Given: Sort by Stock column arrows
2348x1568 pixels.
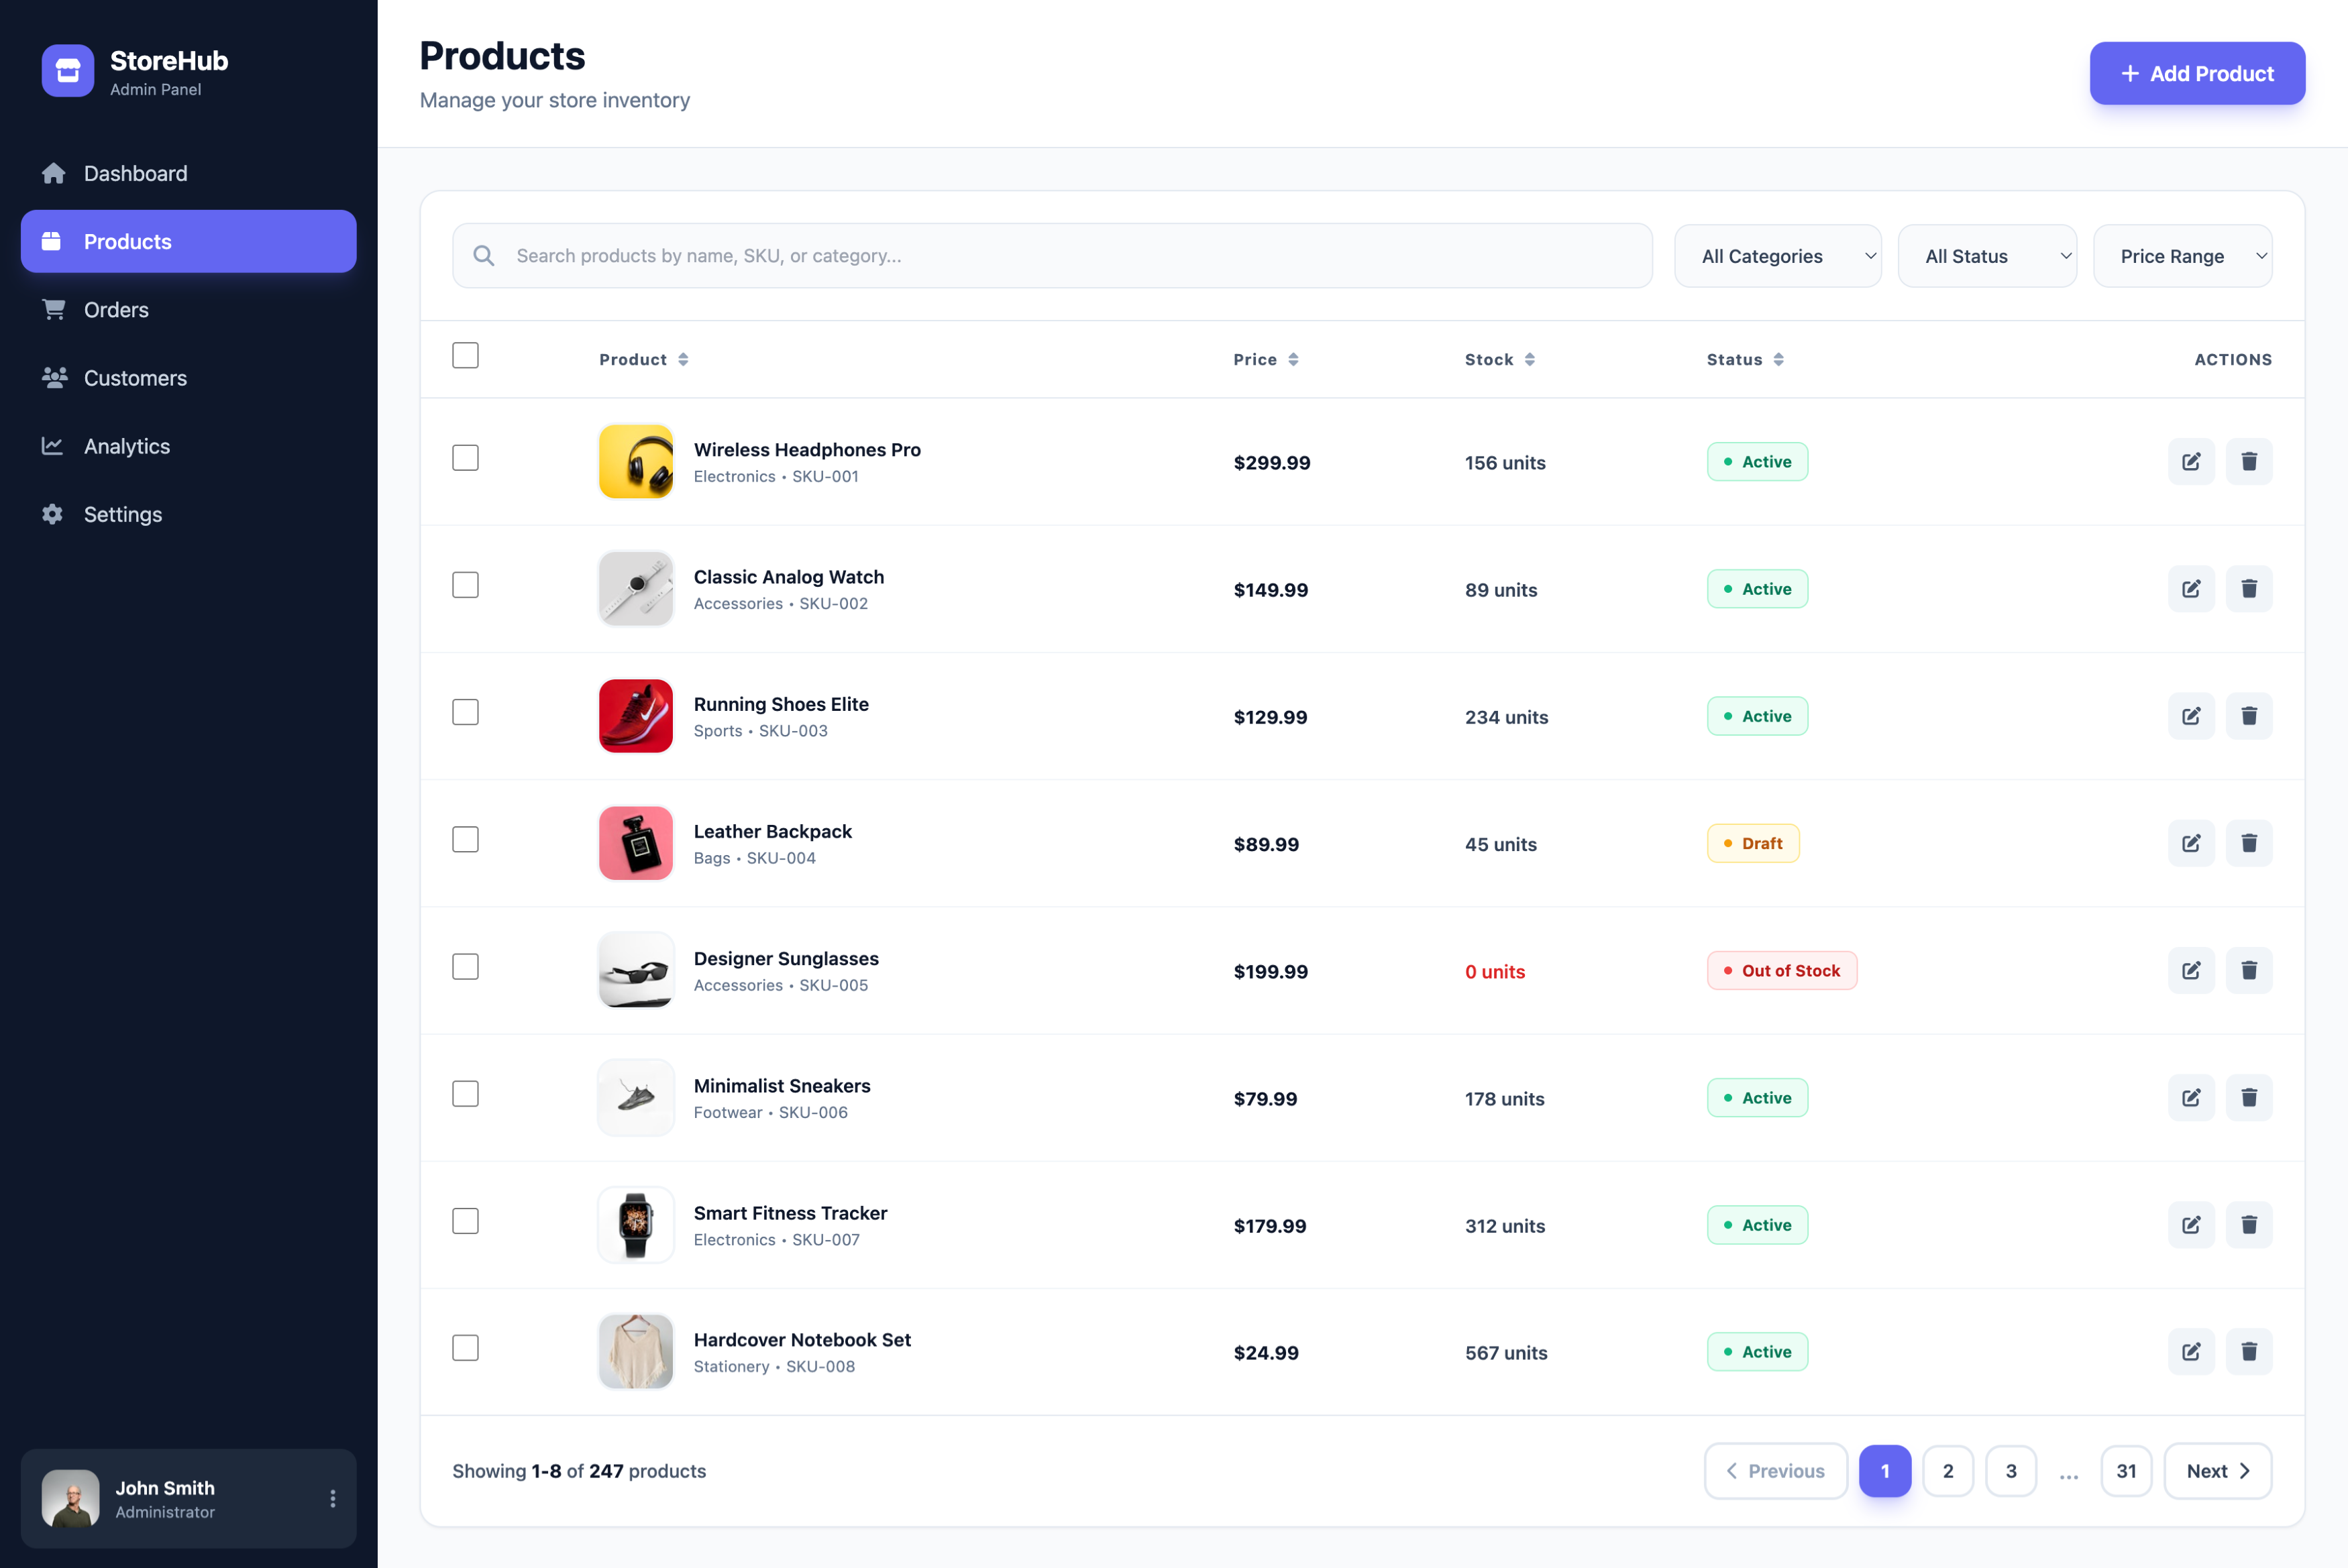Looking at the screenshot, I should pyautogui.click(x=1529, y=360).
